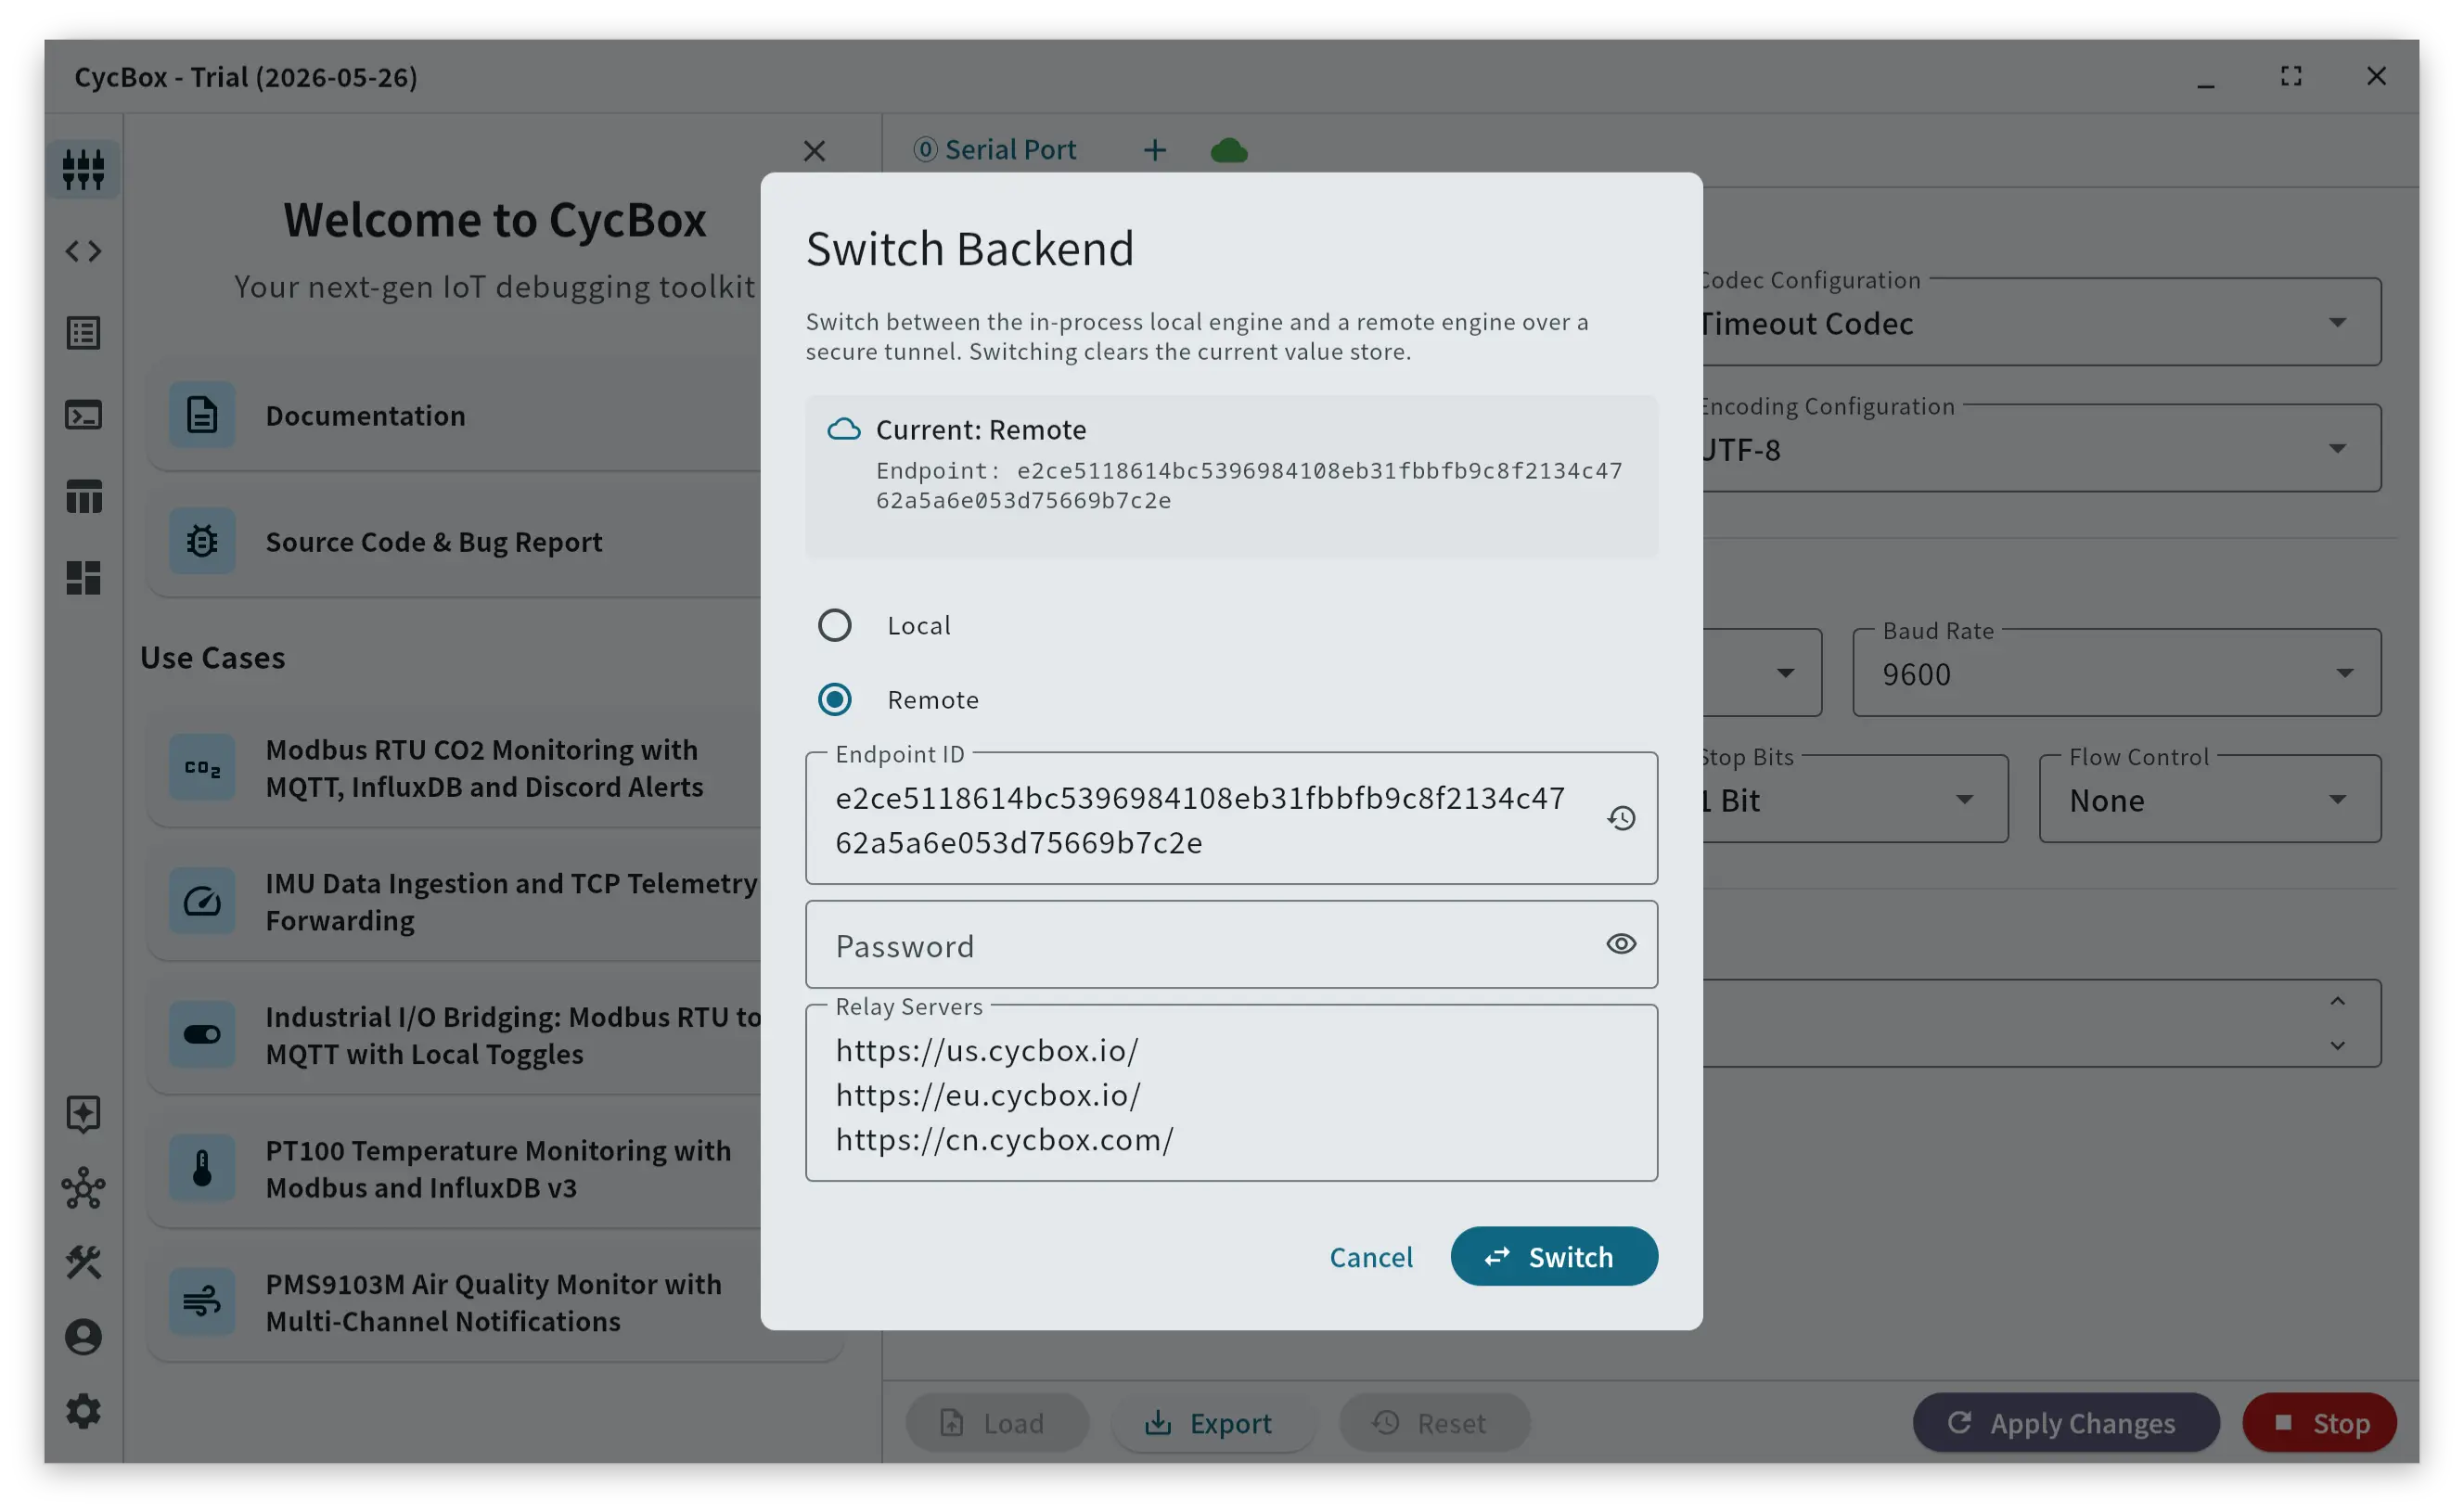Click Cancel in Switch Backend dialog
Image resolution: width=2464 pixels, height=1512 pixels.
tap(1371, 1257)
